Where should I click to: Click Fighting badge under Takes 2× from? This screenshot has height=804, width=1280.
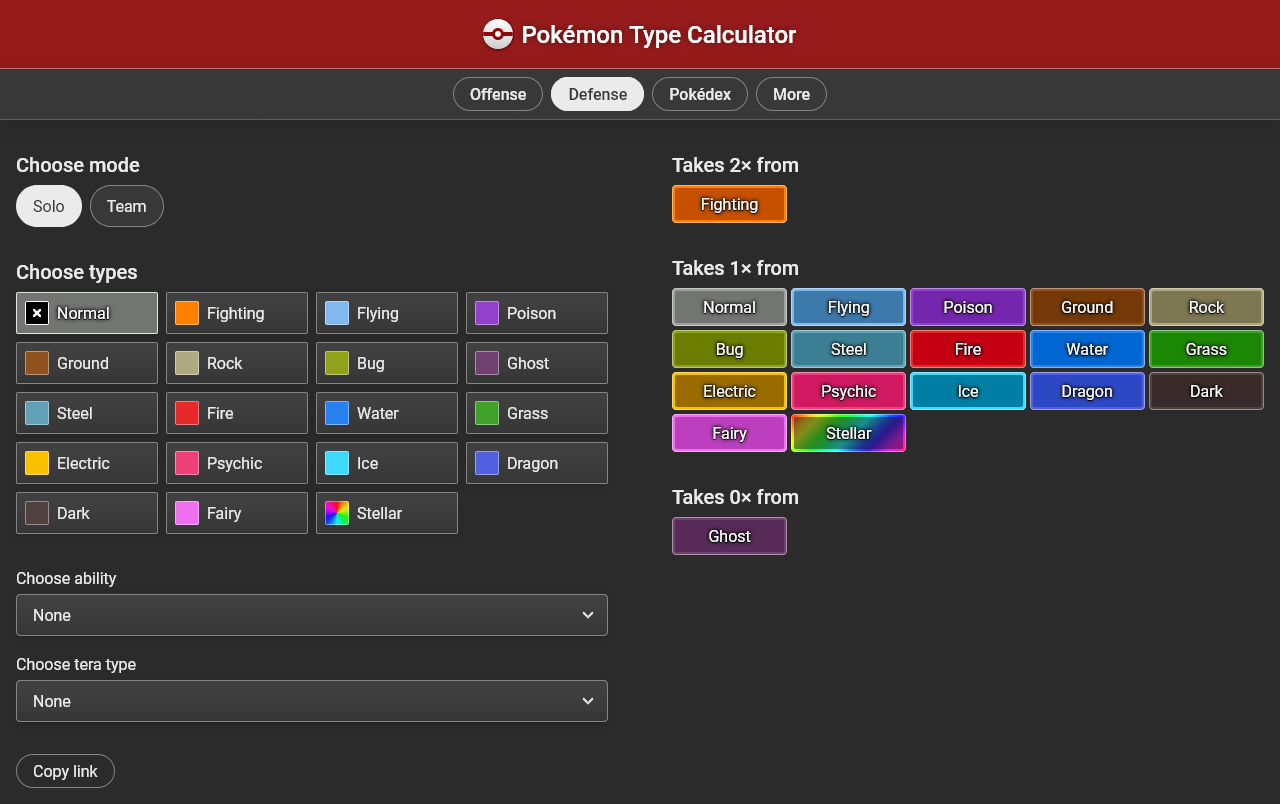point(729,204)
